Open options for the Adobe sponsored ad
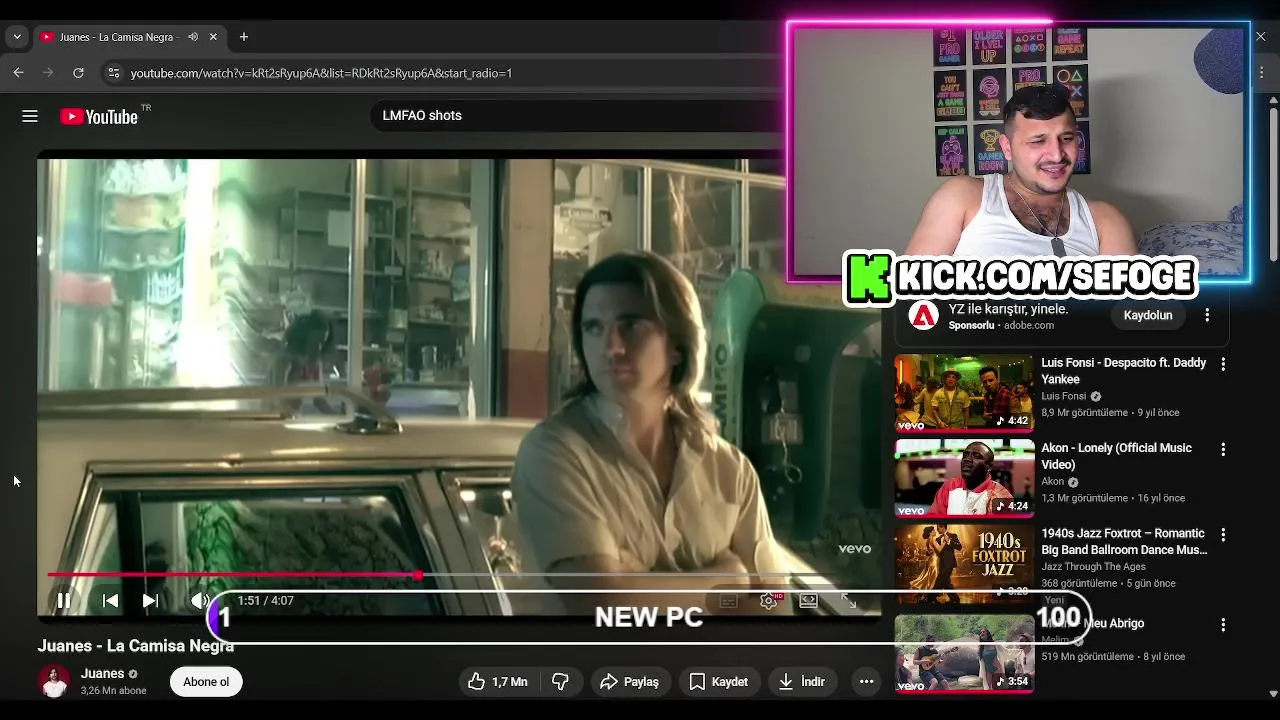 (1207, 315)
